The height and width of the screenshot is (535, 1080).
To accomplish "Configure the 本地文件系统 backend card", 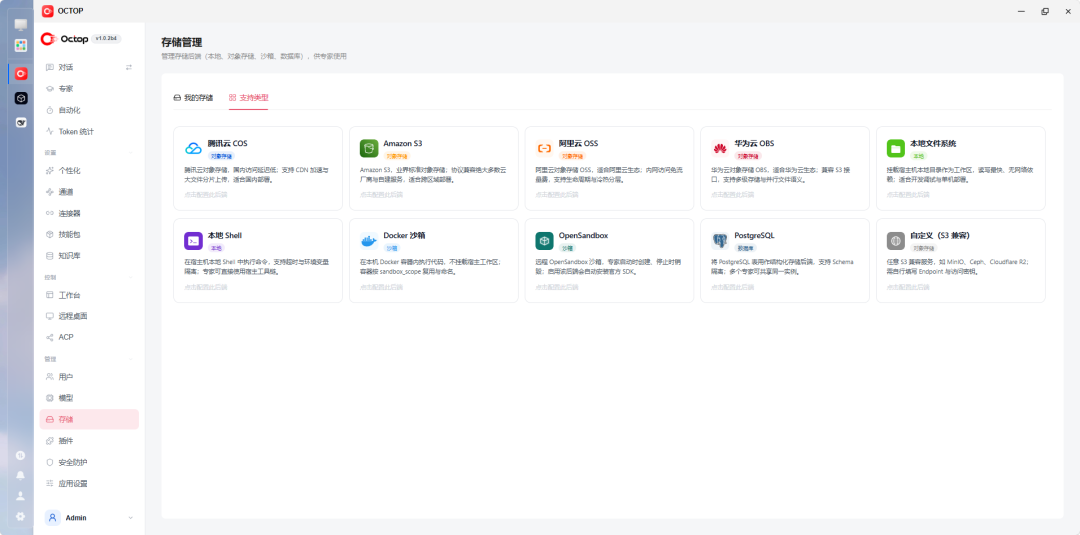I will (x=961, y=168).
